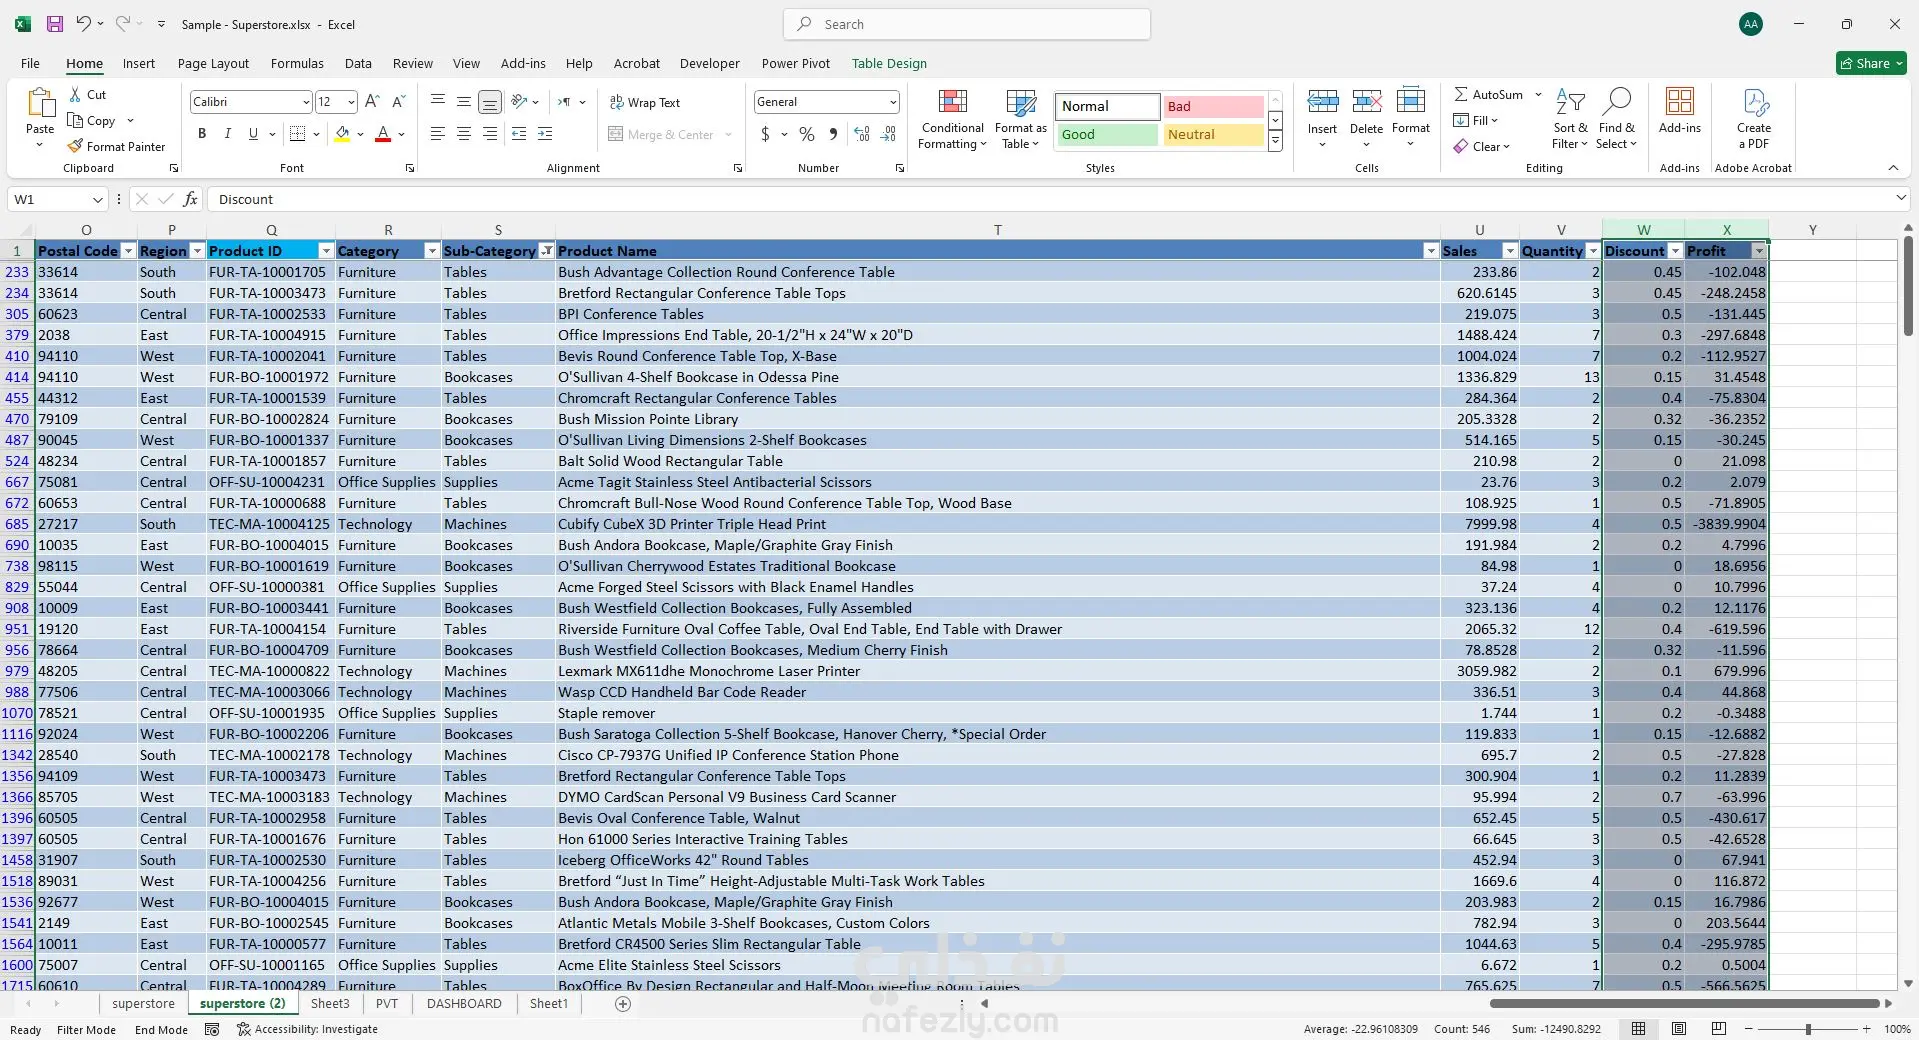Image resolution: width=1919 pixels, height=1040 pixels.
Task: Toggle Bottom Align vertical alignment
Action: pos(489,102)
